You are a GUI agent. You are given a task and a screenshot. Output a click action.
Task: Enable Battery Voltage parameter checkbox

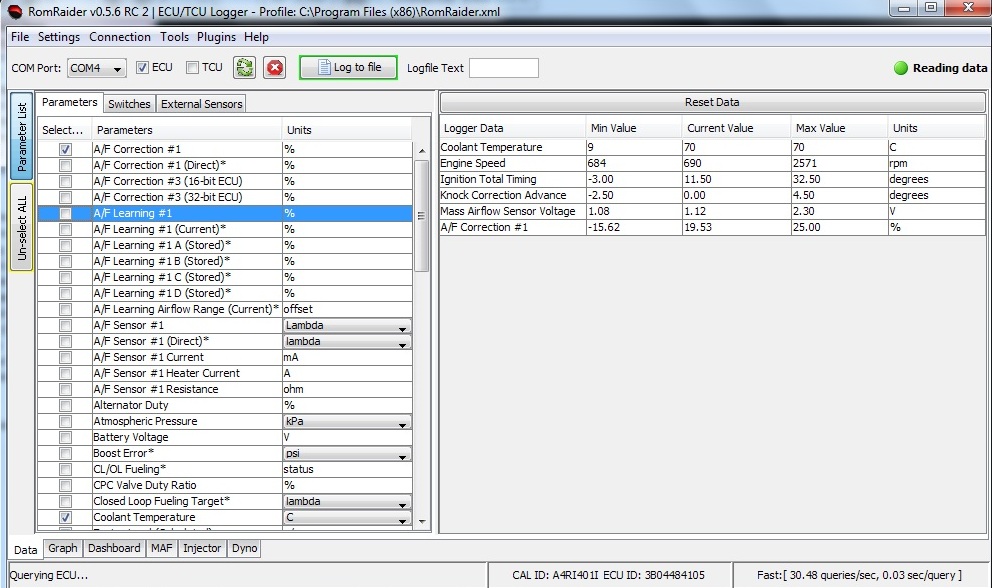[65, 437]
